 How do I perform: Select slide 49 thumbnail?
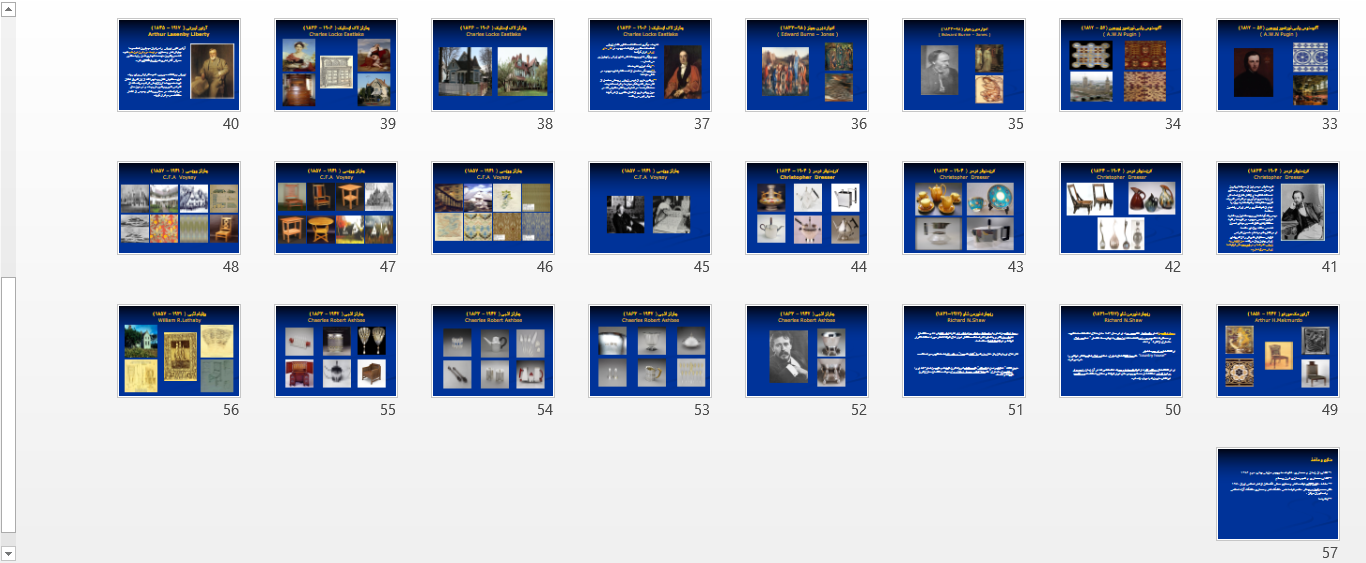[x=1277, y=351]
